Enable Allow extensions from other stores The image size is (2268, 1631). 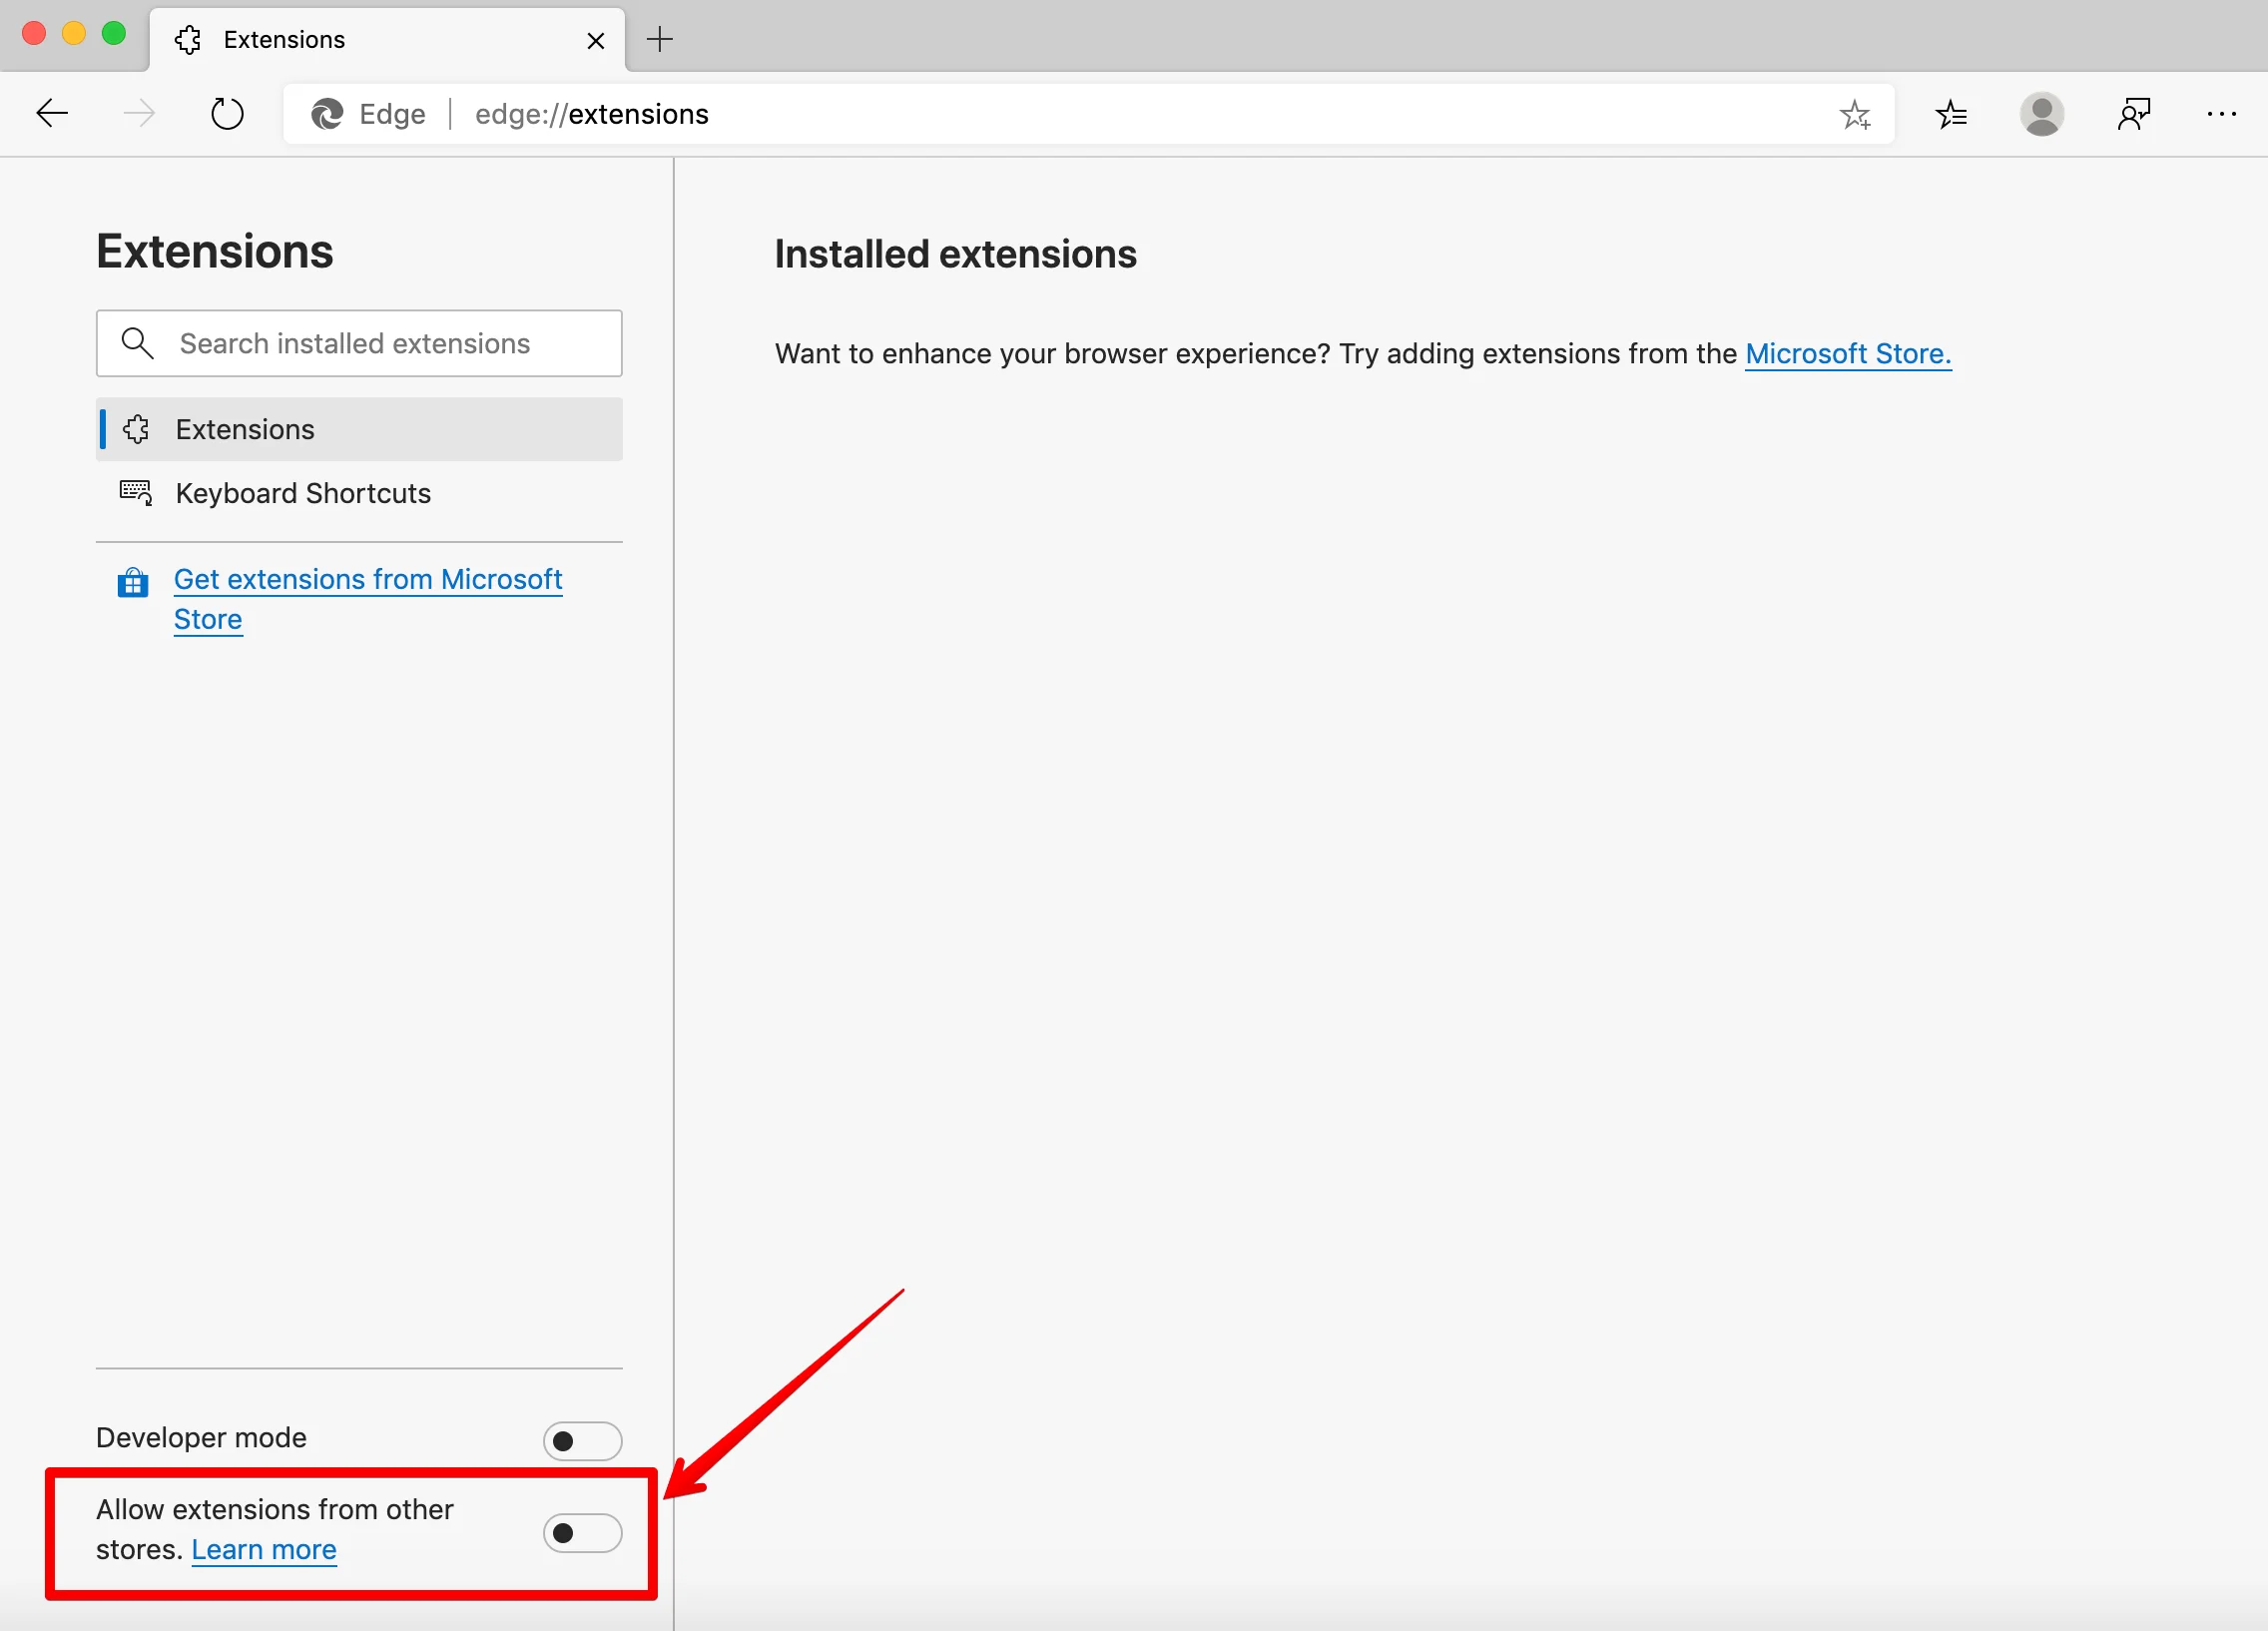pyautogui.click(x=581, y=1530)
